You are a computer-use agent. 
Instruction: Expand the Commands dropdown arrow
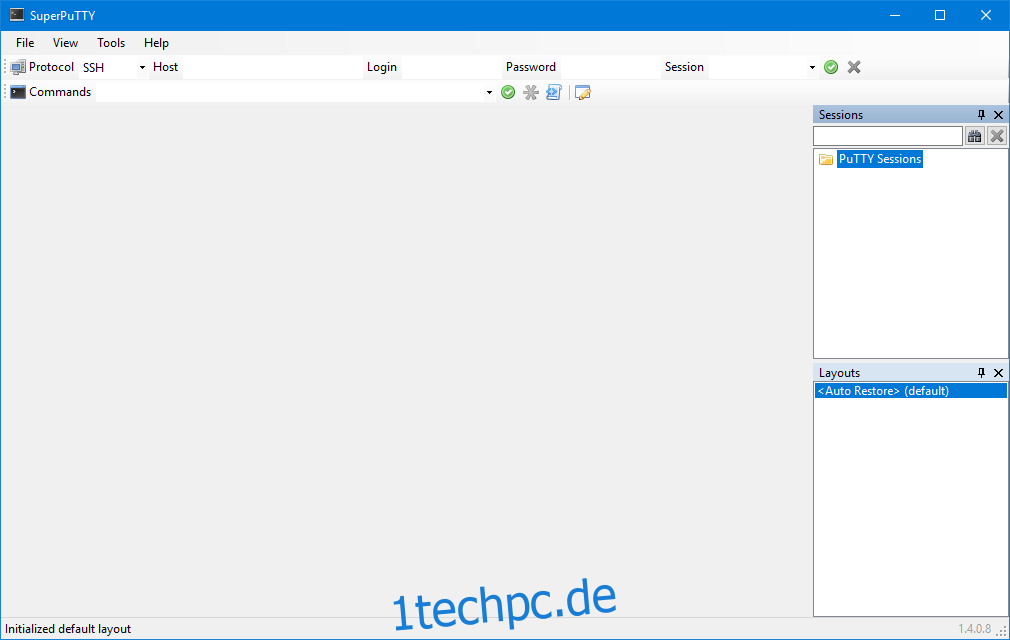[489, 93]
